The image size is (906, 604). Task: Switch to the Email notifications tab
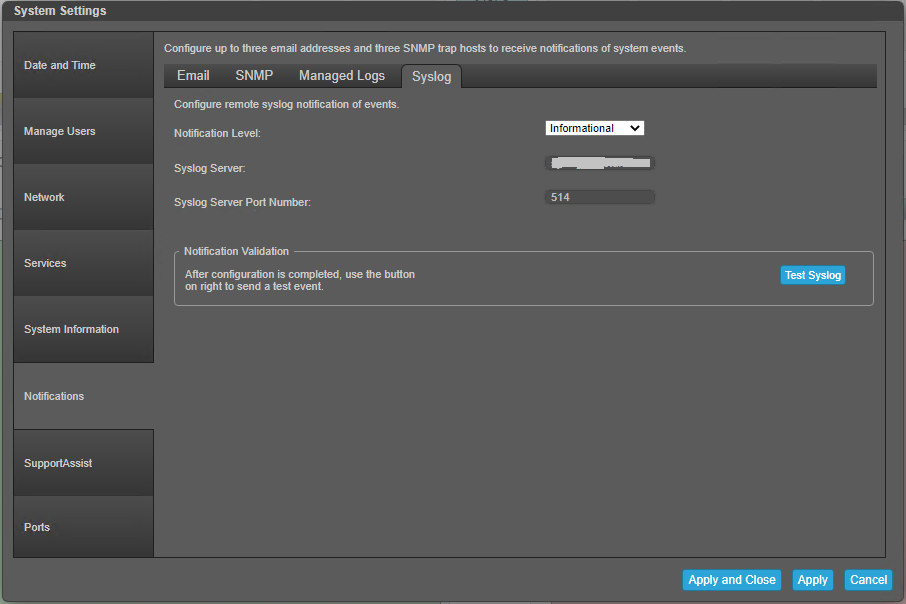pos(193,76)
